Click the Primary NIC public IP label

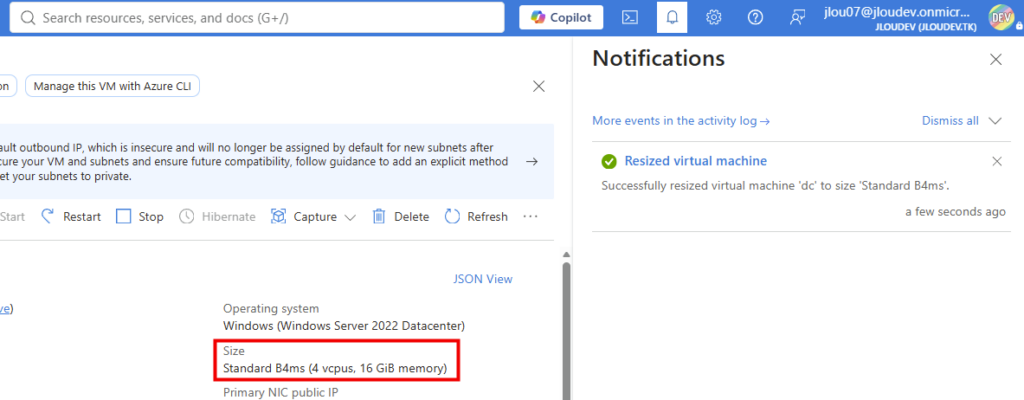tap(281, 393)
